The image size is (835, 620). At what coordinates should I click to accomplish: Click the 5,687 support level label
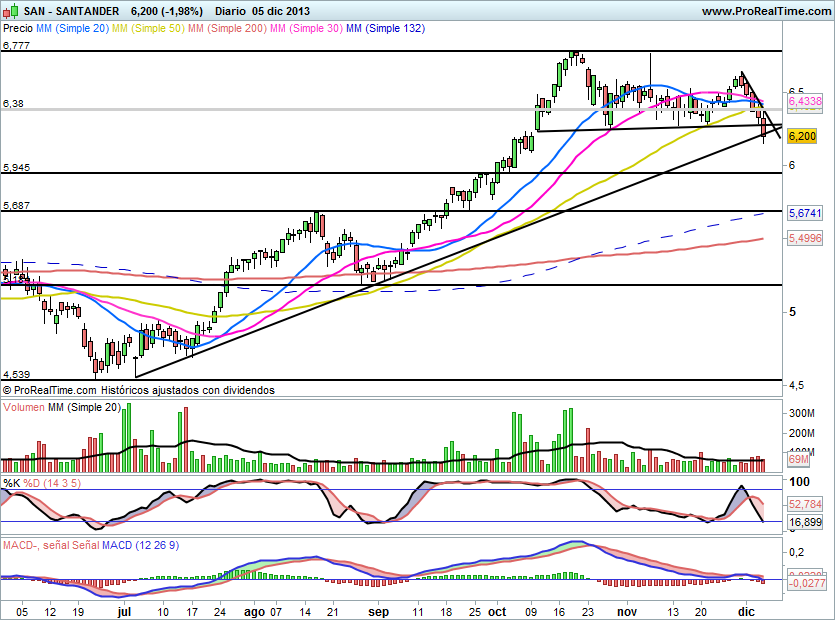[16, 206]
